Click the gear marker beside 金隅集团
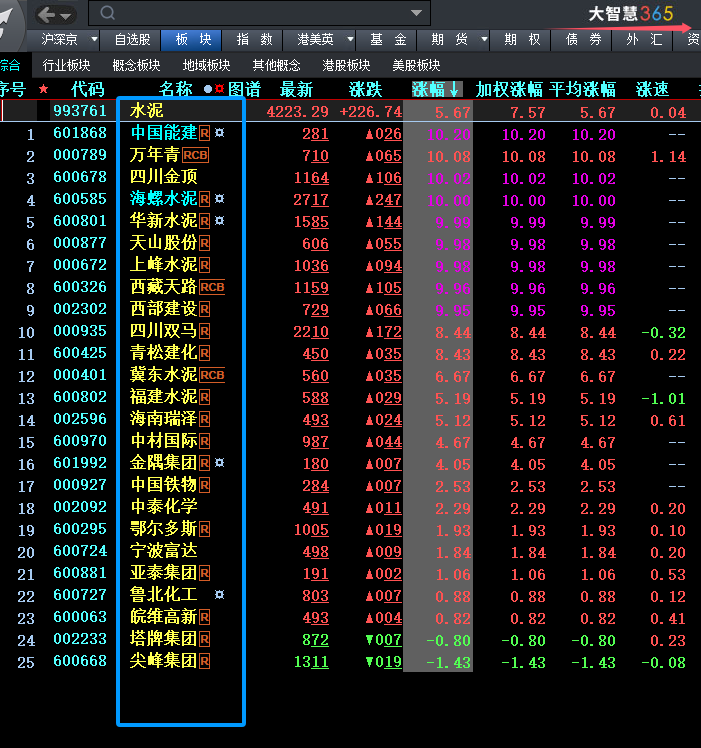701x748 pixels. [x=220, y=463]
